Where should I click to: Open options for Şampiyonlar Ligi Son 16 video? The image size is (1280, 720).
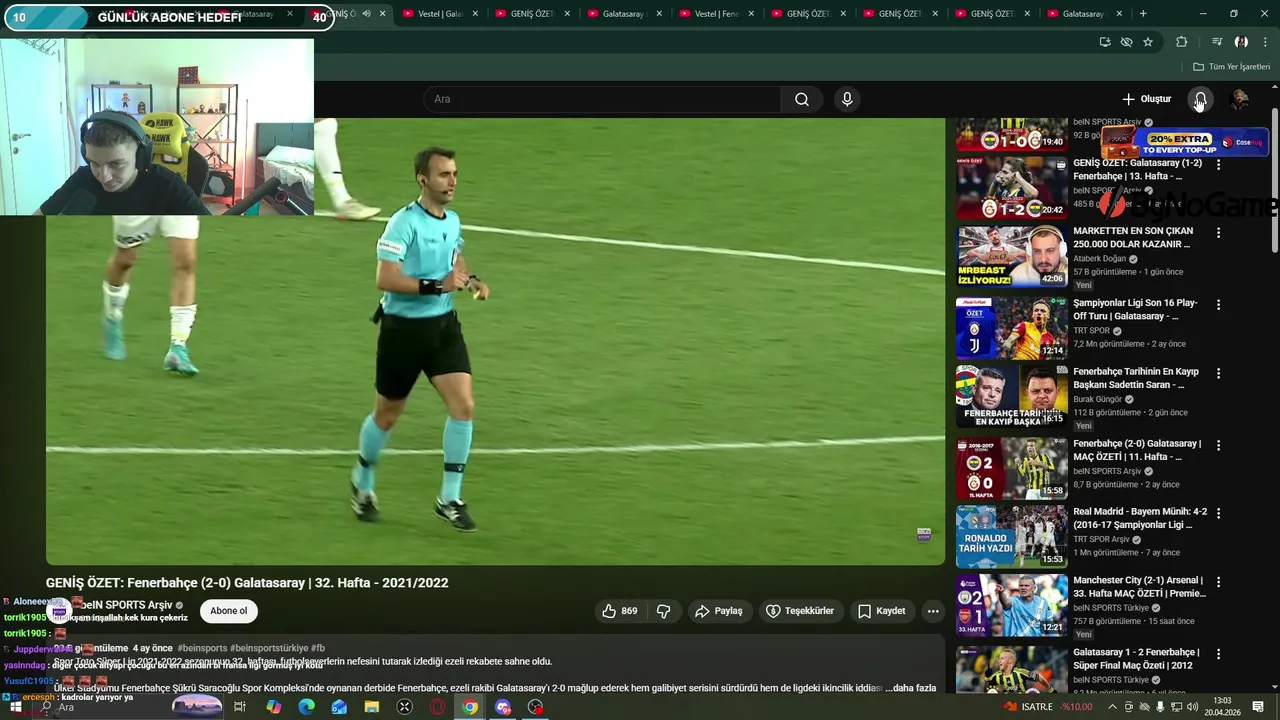1218,304
